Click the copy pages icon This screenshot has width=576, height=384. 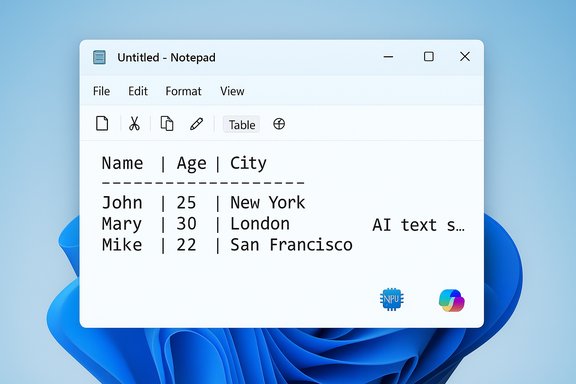pyautogui.click(x=167, y=123)
